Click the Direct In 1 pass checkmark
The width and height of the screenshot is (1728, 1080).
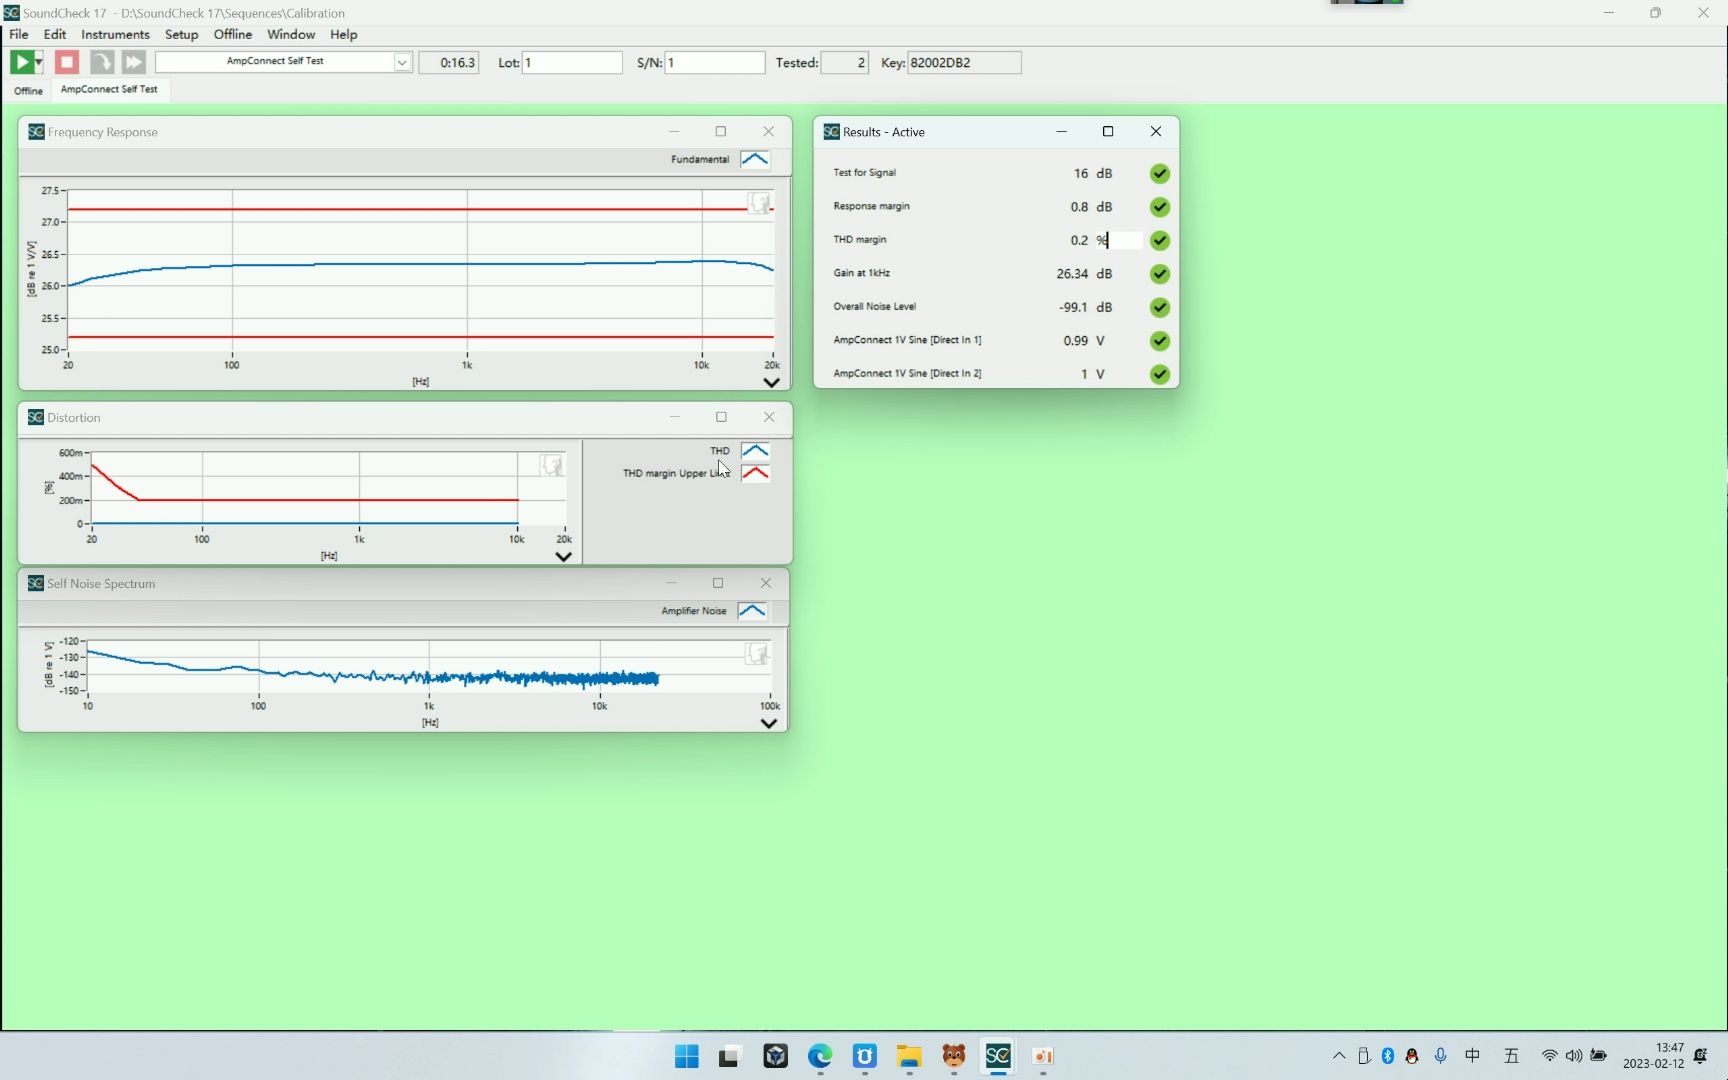tap(1159, 341)
